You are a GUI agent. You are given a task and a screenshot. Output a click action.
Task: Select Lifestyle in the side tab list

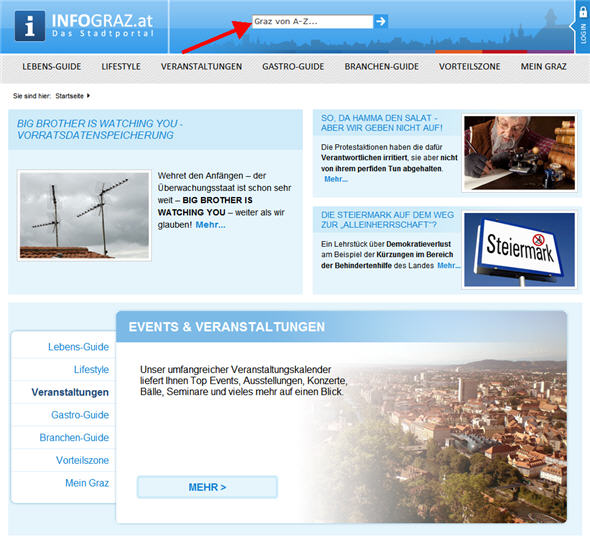coord(91,370)
